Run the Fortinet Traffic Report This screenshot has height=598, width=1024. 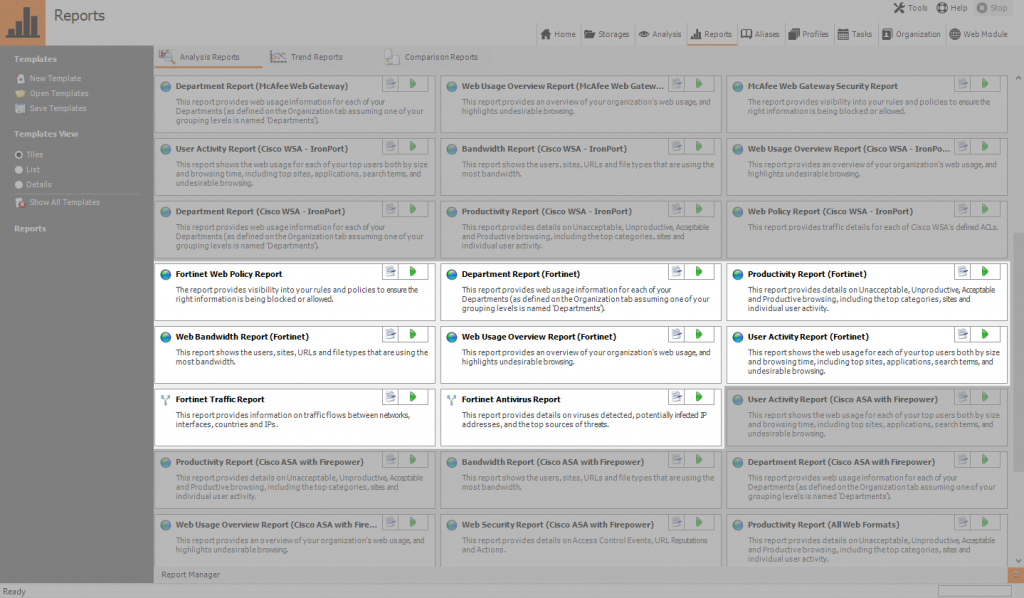click(413, 397)
